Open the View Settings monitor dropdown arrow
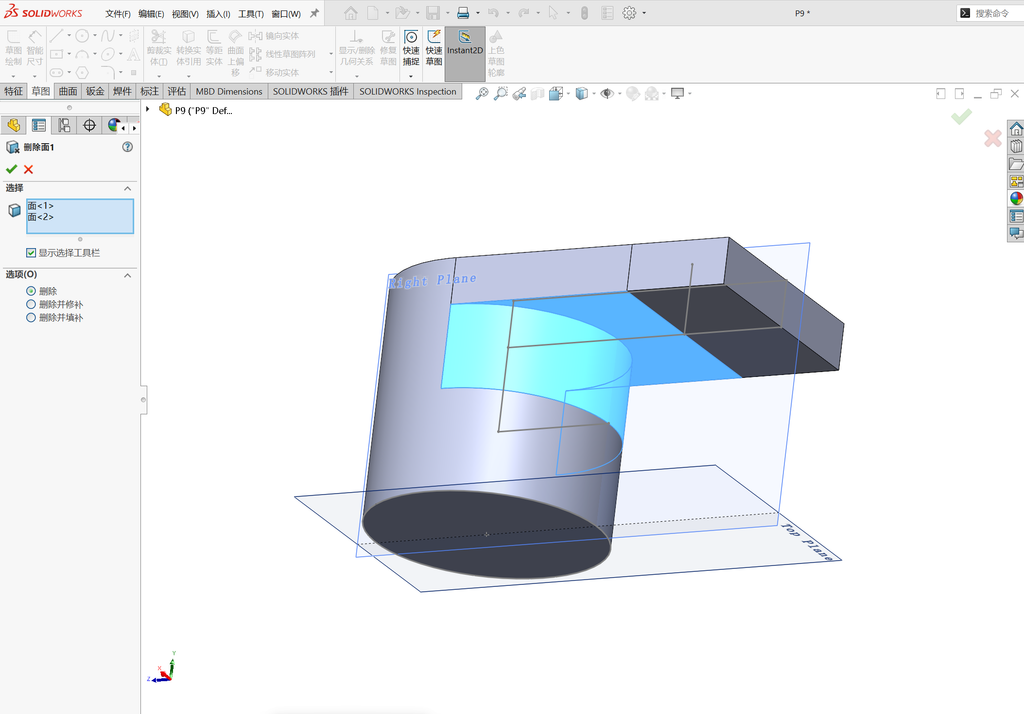 pos(690,94)
